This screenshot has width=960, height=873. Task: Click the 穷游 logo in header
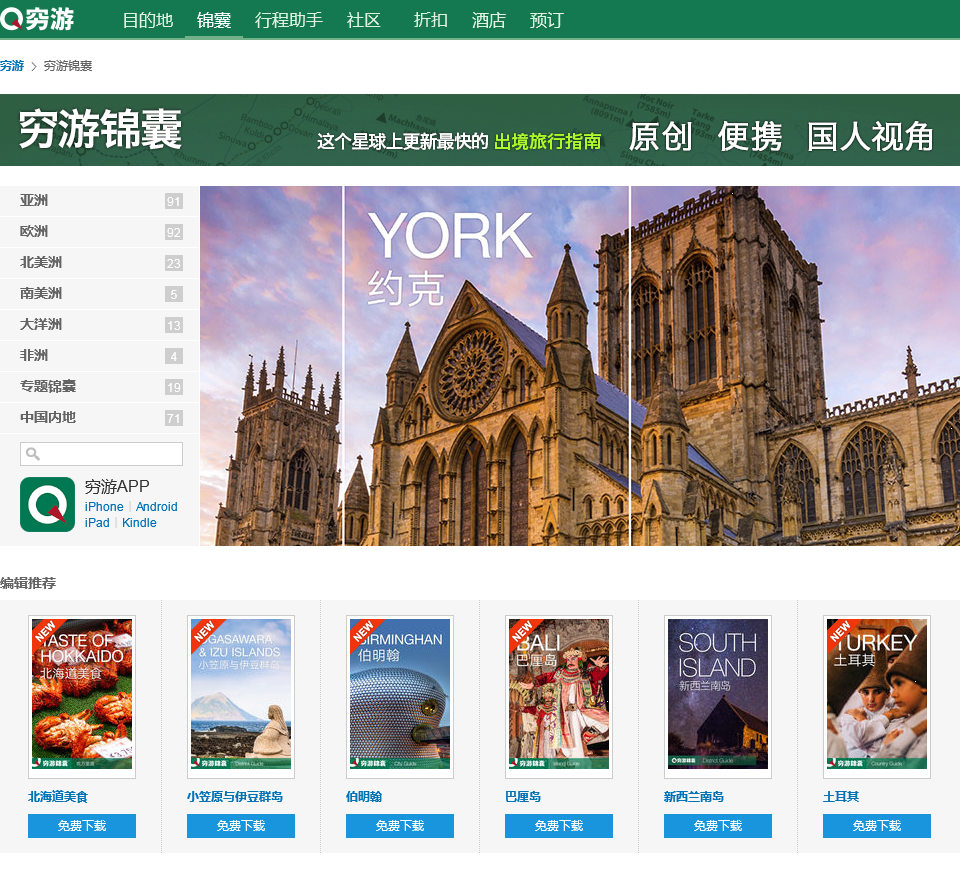click(x=37, y=19)
